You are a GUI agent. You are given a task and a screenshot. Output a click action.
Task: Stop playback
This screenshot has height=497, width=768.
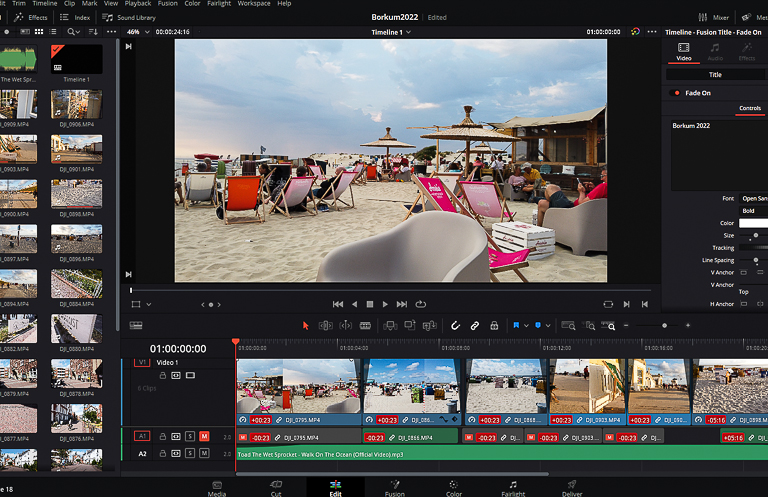pyautogui.click(x=370, y=304)
